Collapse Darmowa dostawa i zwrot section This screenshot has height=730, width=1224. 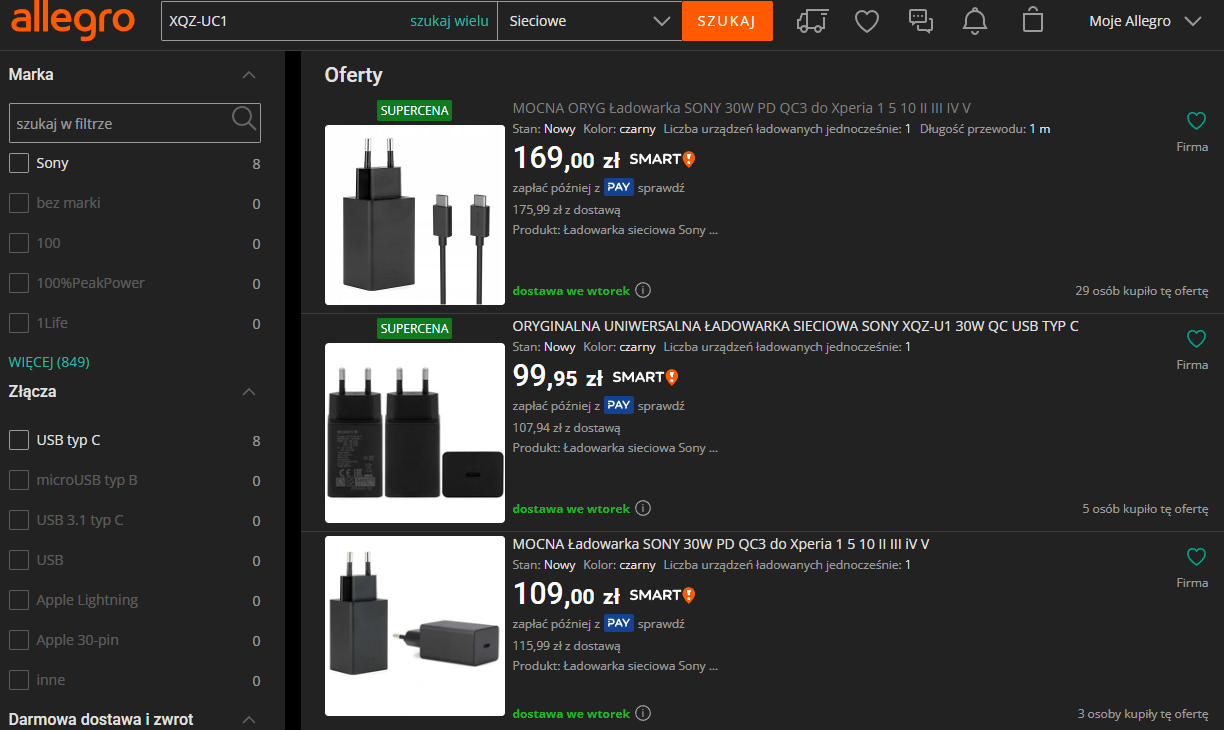click(x=249, y=720)
